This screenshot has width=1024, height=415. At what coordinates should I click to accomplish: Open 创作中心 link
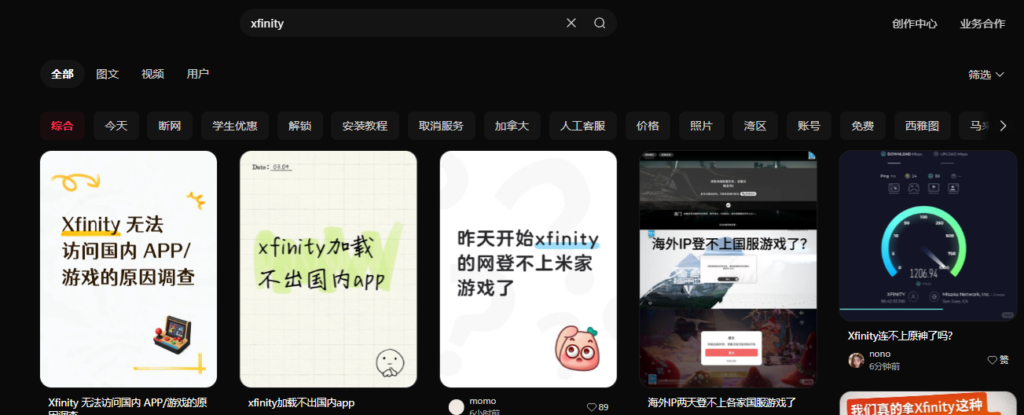[915, 24]
